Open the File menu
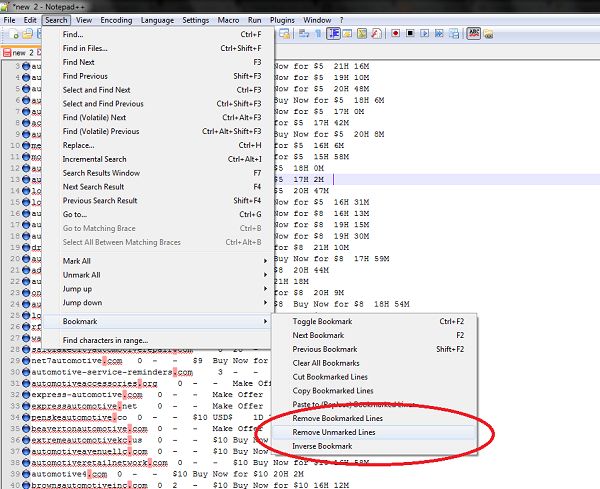The width and height of the screenshot is (600, 489). 9,20
